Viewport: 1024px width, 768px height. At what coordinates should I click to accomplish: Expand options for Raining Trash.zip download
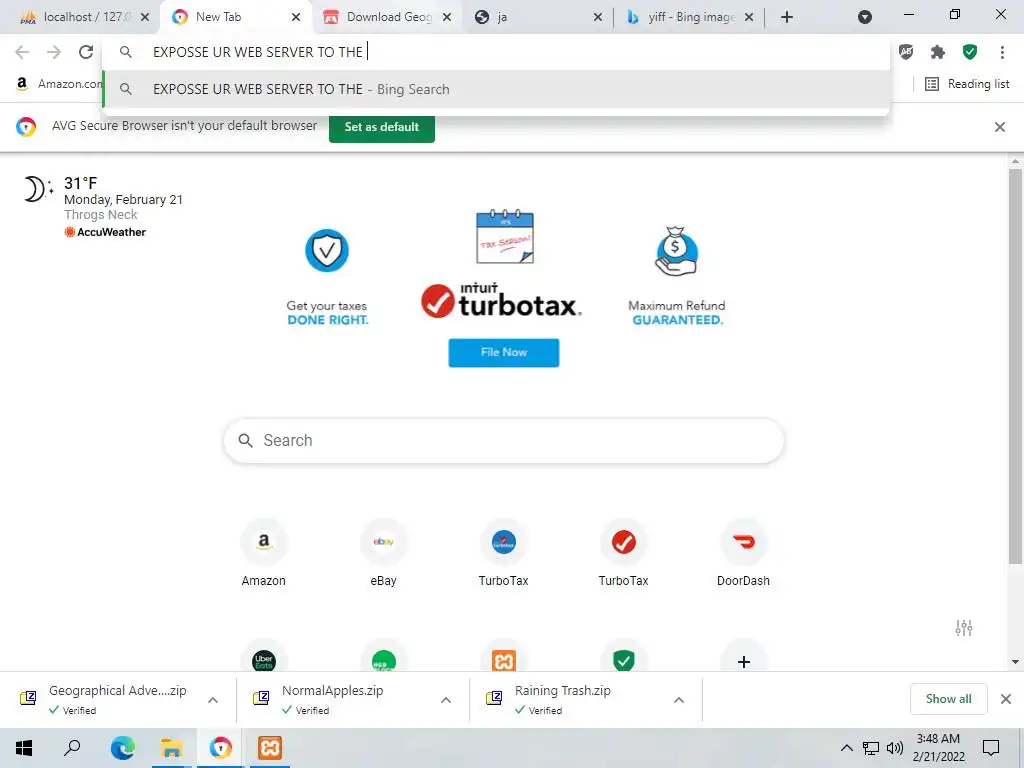tap(679, 700)
